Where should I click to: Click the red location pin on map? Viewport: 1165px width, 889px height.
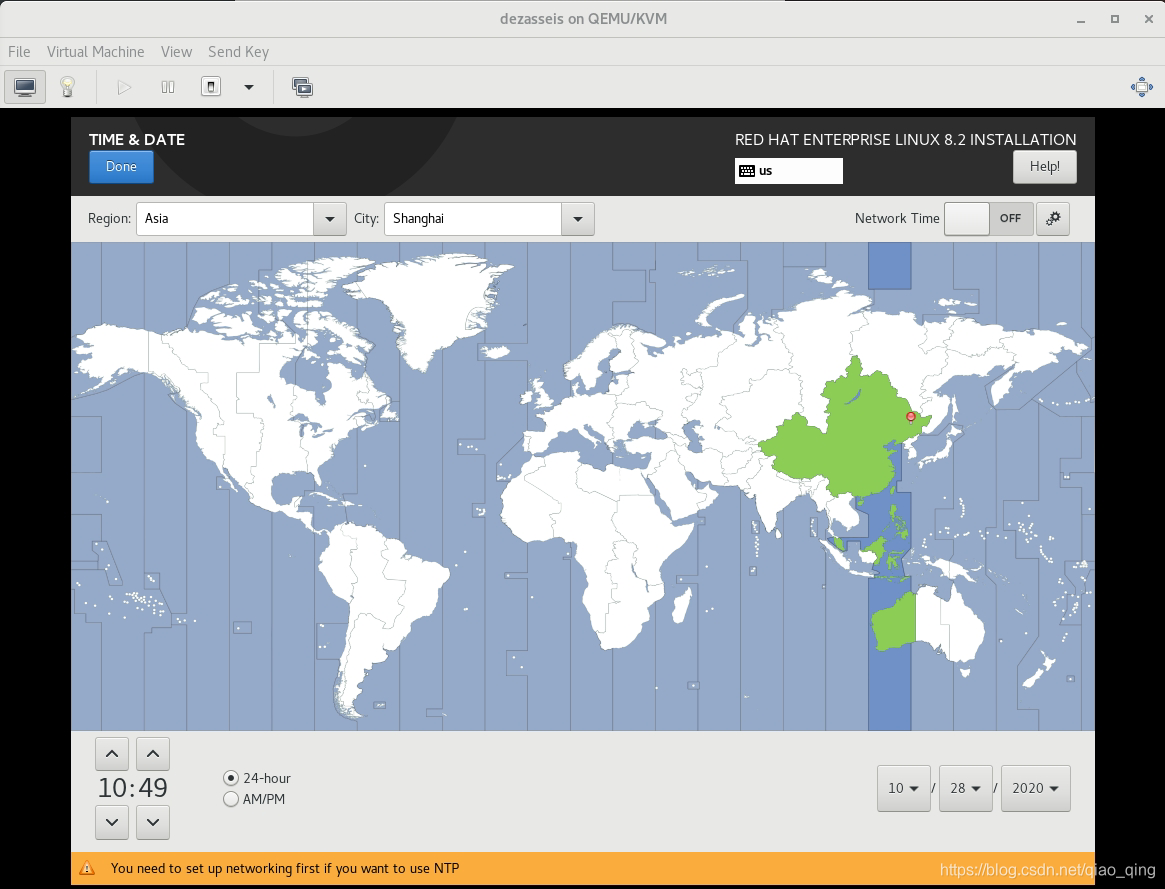coord(911,417)
